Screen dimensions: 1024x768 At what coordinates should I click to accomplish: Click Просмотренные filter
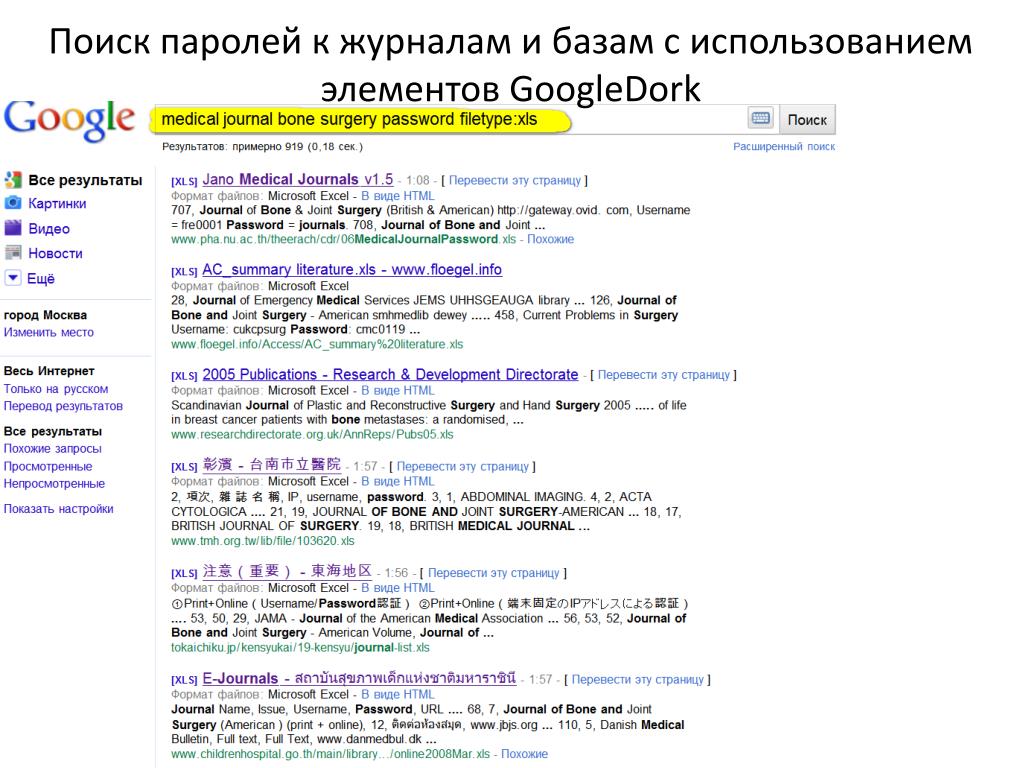pyautogui.click(x=48, y=466)
